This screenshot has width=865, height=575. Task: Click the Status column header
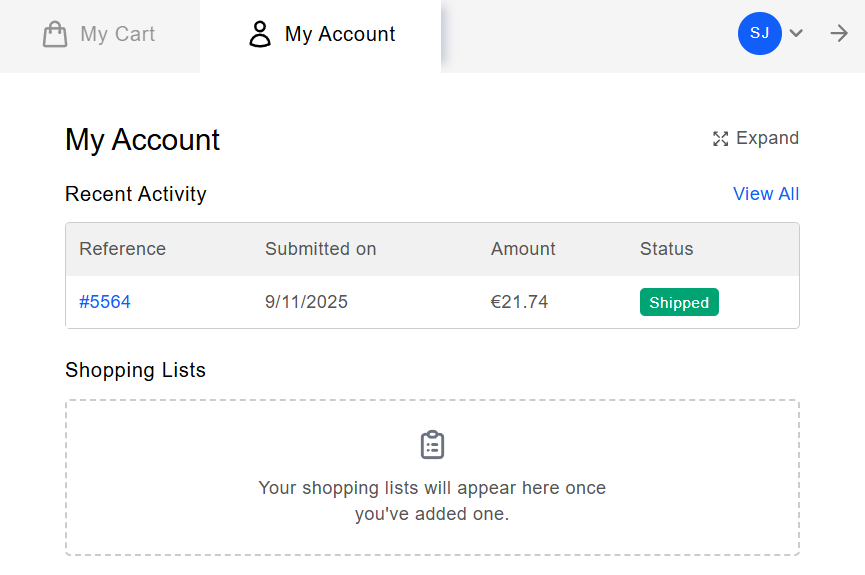666,249
